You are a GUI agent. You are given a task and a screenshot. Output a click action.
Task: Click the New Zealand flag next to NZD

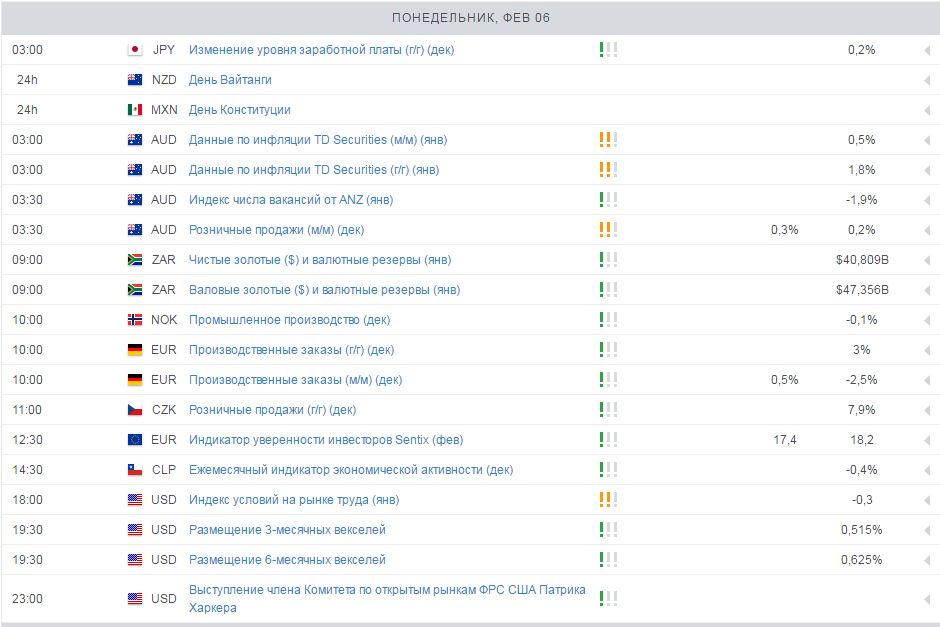pyautogui.click(x=135, y=80)
